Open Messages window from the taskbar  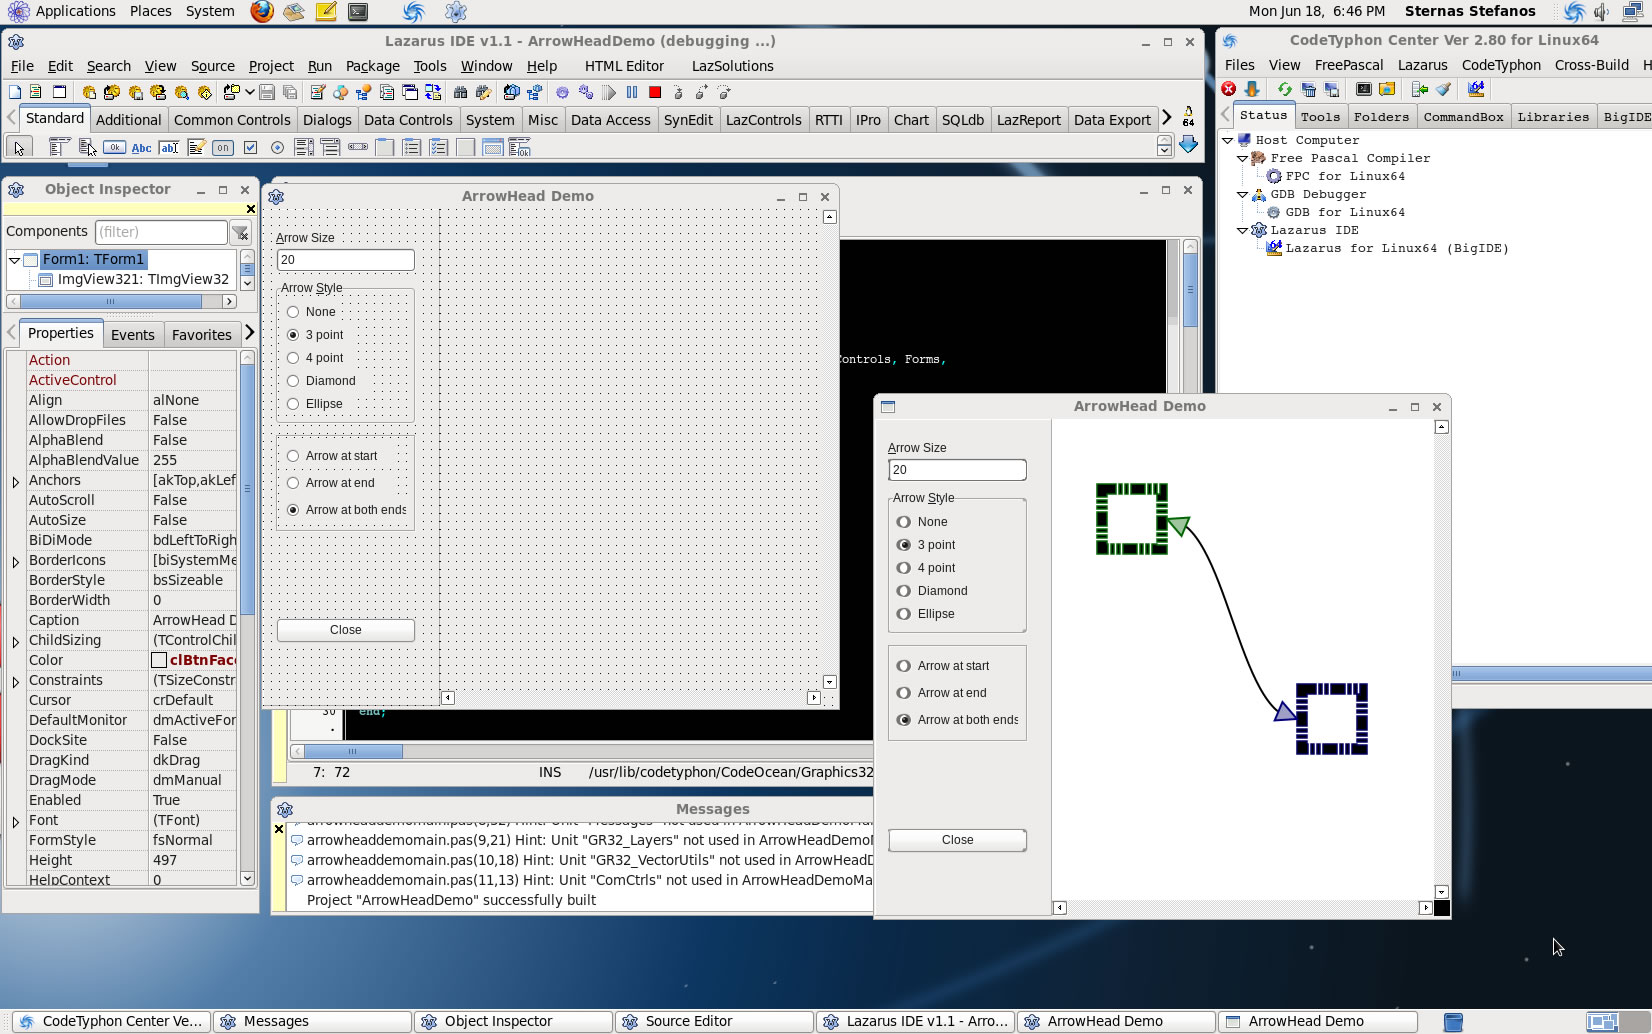(312, 1021)
